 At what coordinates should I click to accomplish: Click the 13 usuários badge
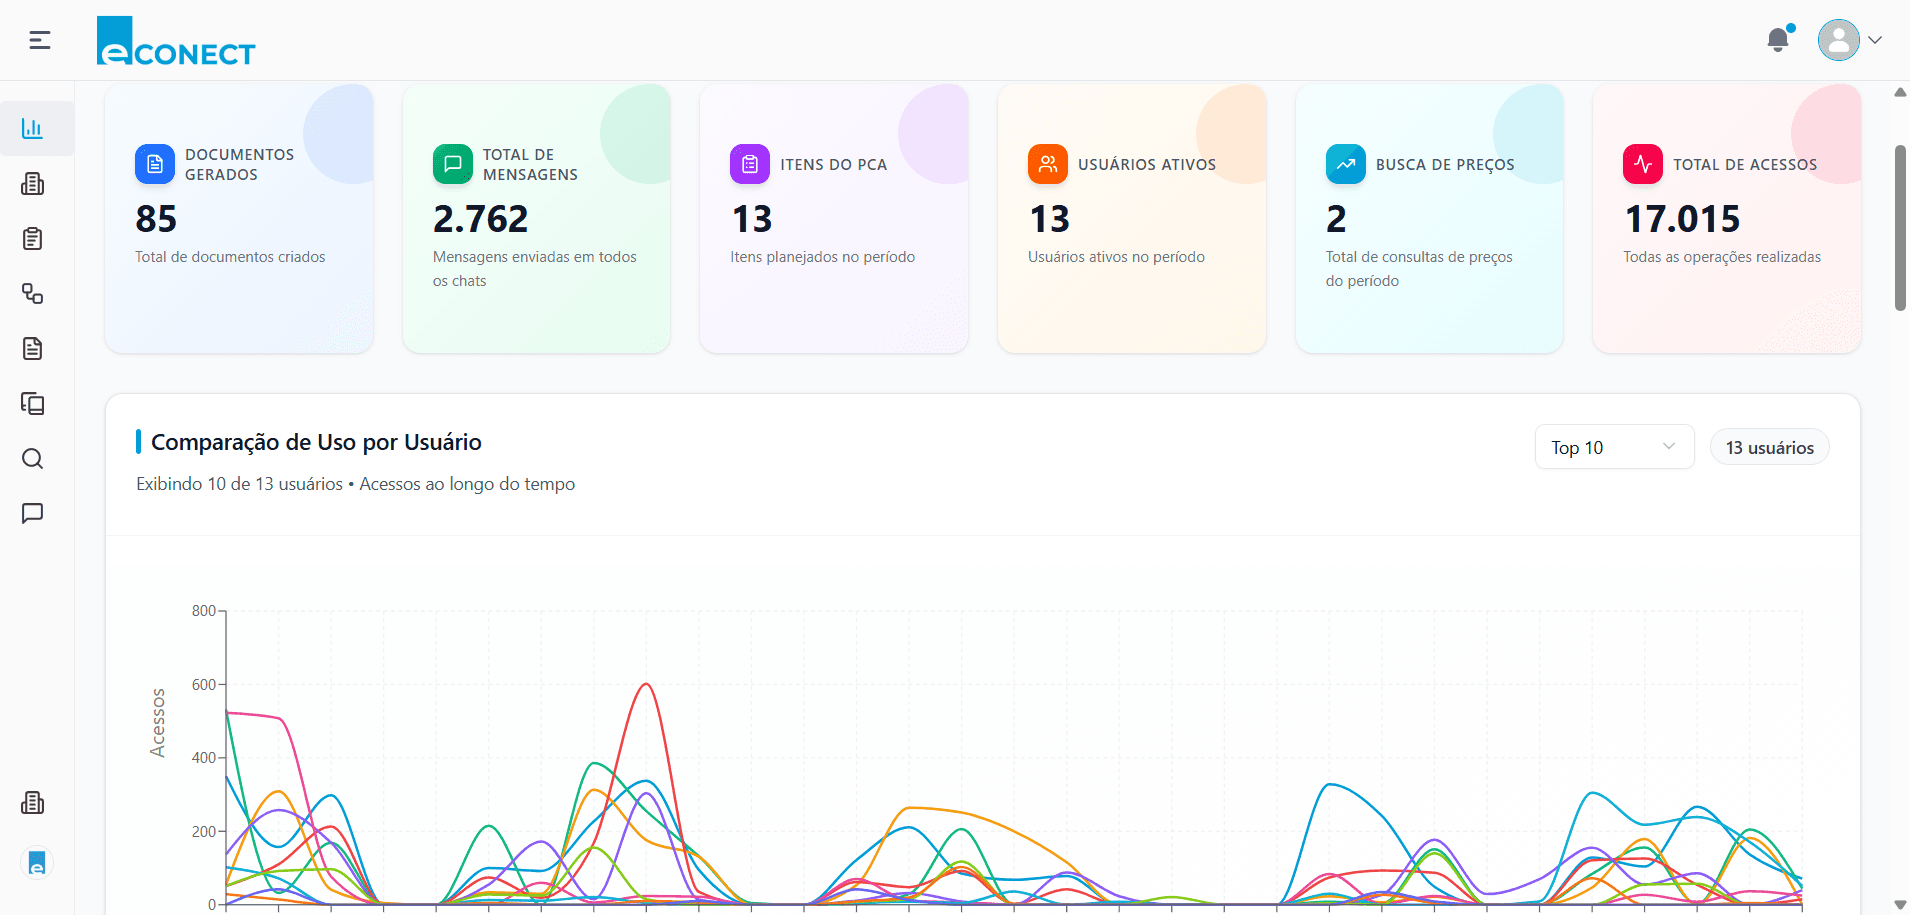(1769, 448)
